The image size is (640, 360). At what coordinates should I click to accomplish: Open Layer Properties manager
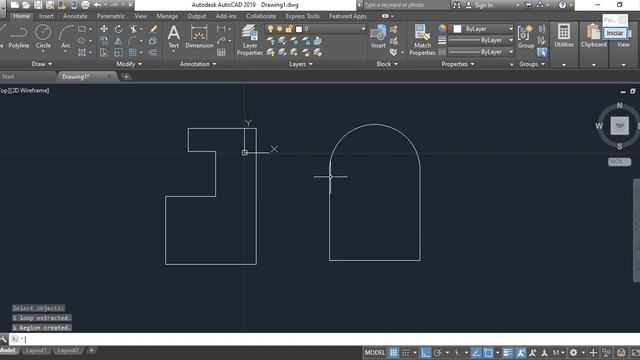(x=249, y=40)
